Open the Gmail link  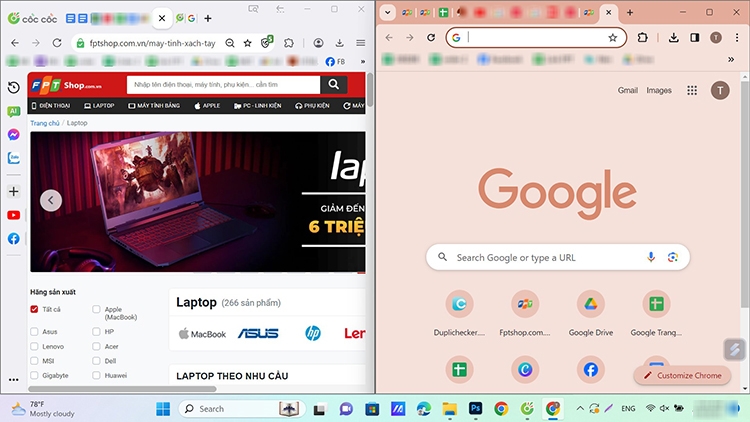pyautogui.click(x=628, y=90)
